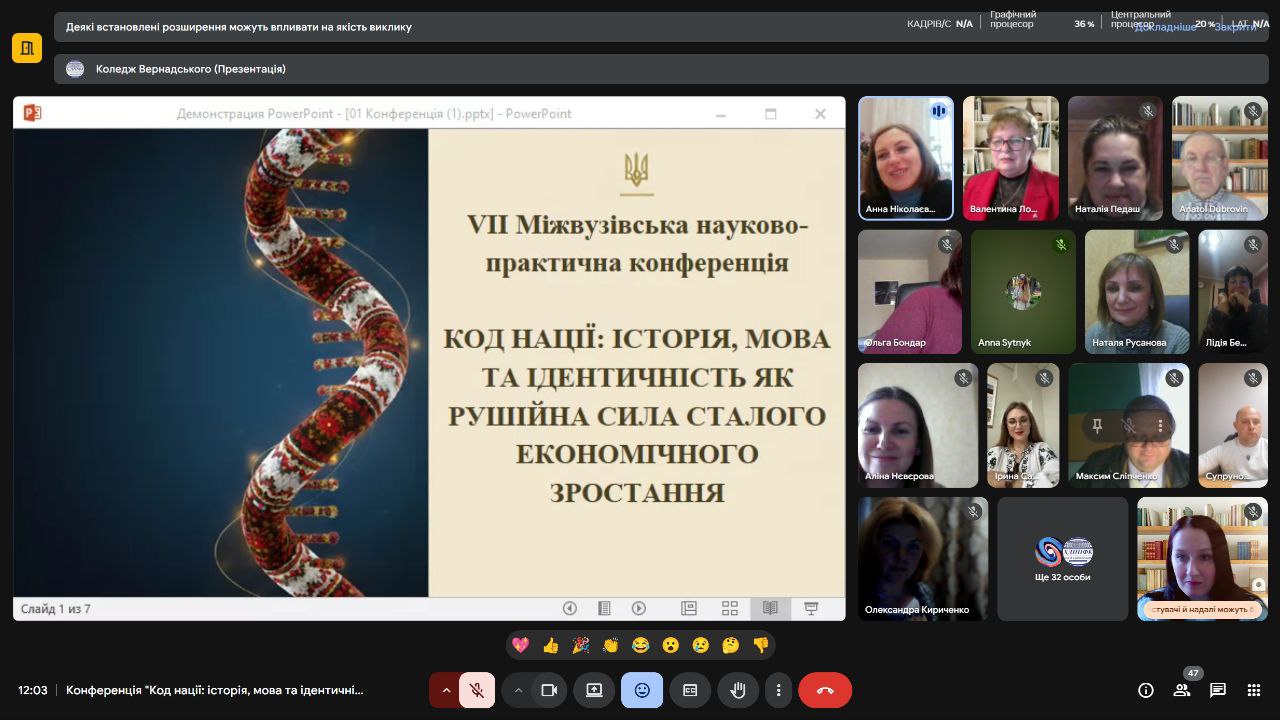Click 'Закрити' to dismiss the notification
The image size is (1280, 720).
click(x=1235, y=27)
